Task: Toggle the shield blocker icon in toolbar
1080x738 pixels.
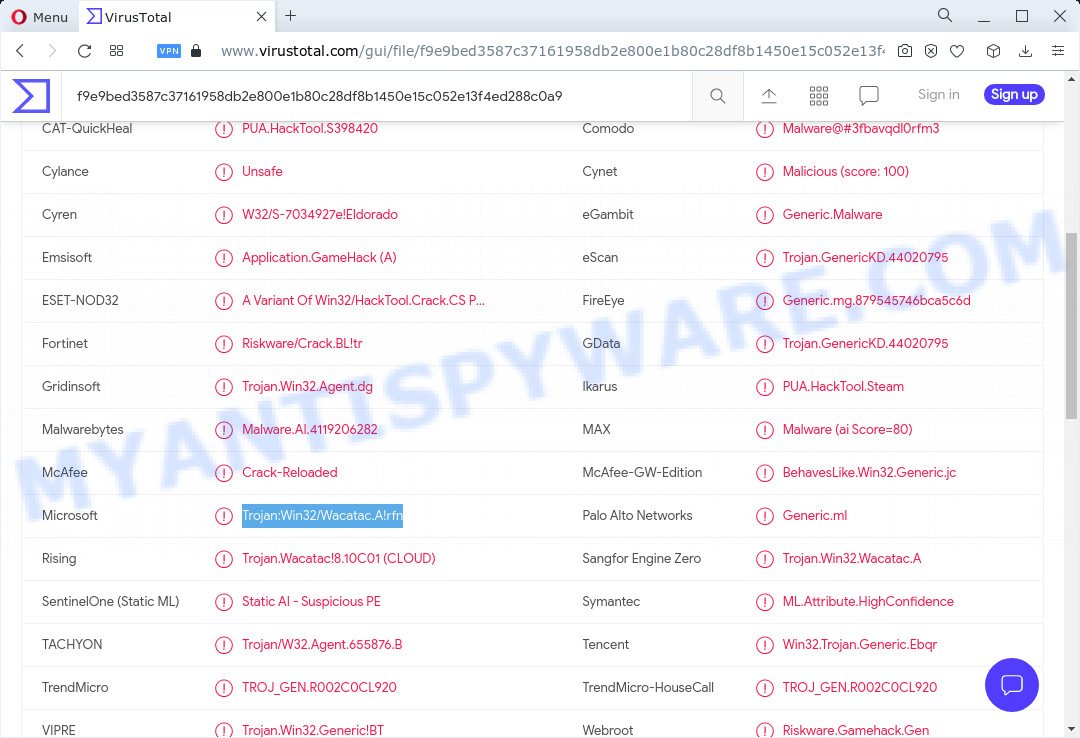Action: point(931,50)
